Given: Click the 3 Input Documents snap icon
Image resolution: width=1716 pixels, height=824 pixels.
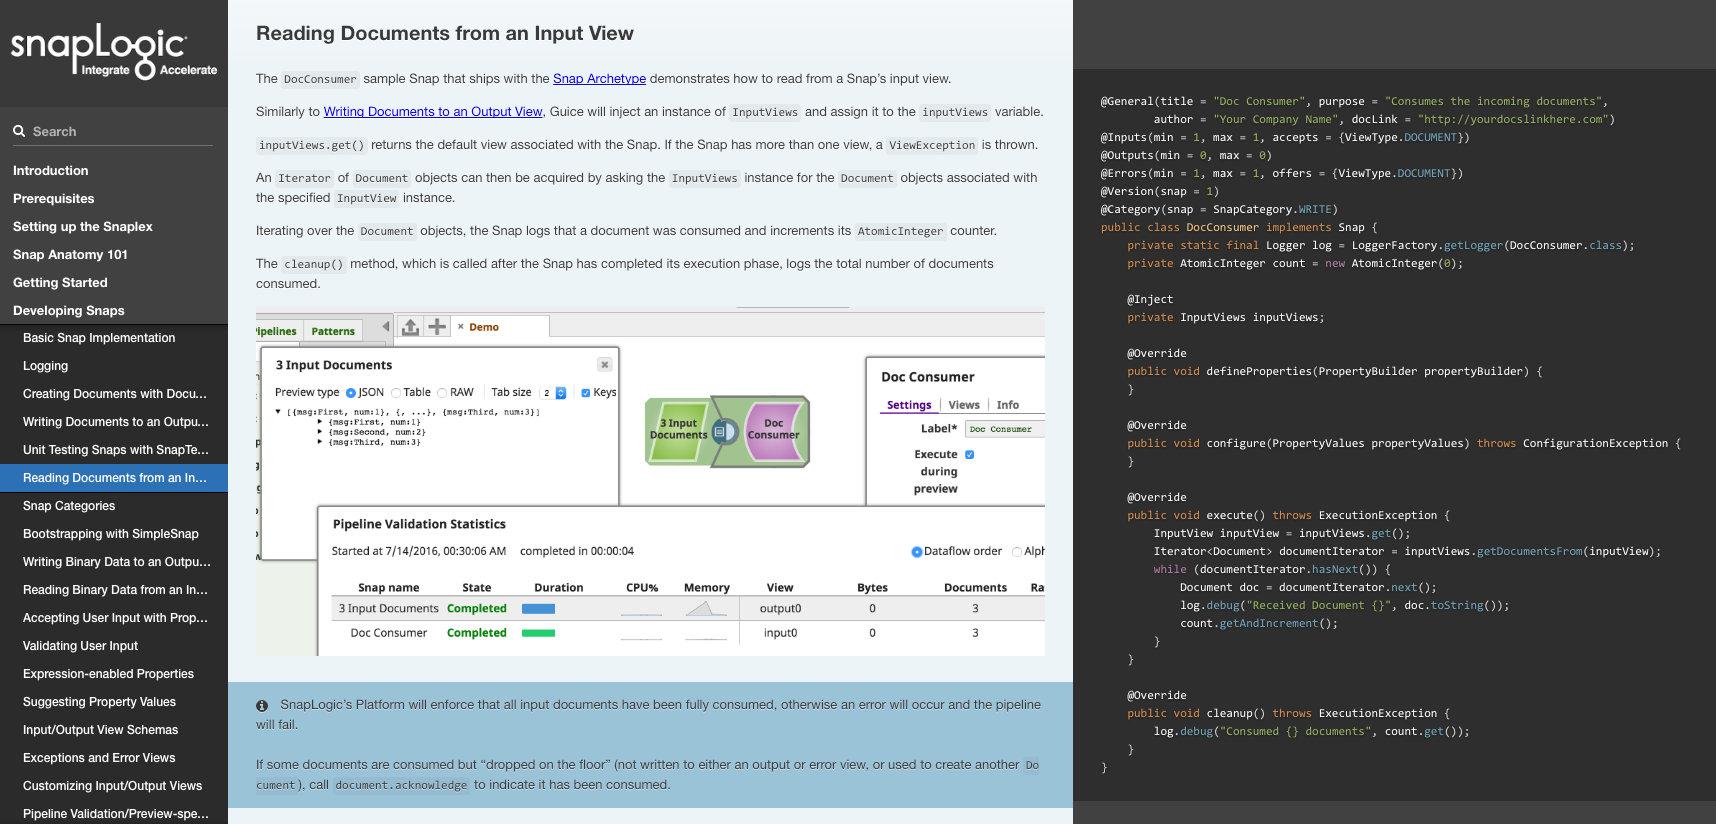Looking at the screenshot, I should pyautogui.click(x=678, y=431).
